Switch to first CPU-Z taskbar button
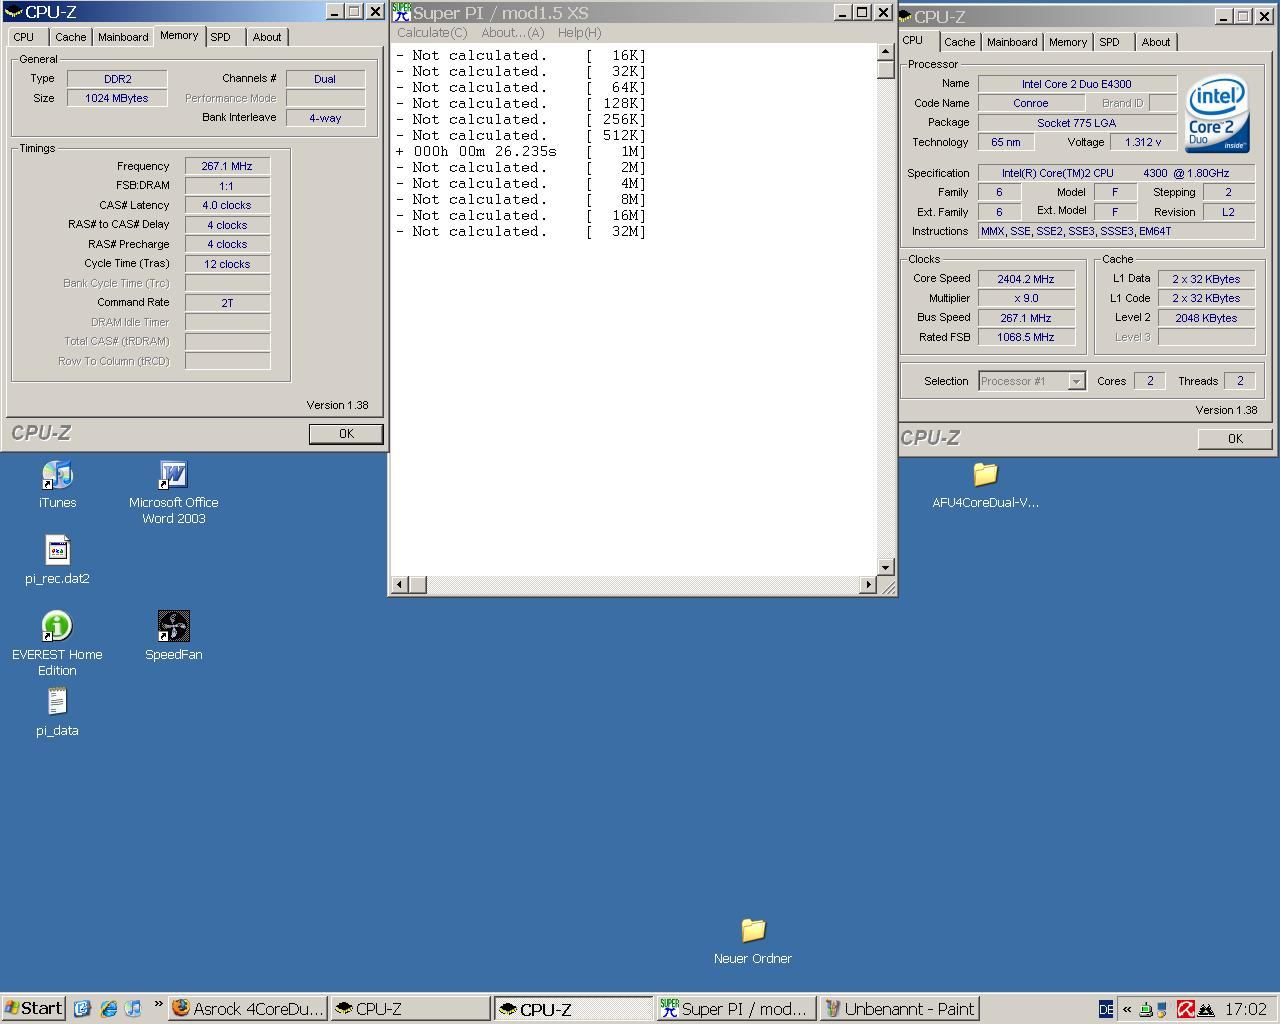Screen dimensions: 1280x1024 click(x=410, y=1008)
